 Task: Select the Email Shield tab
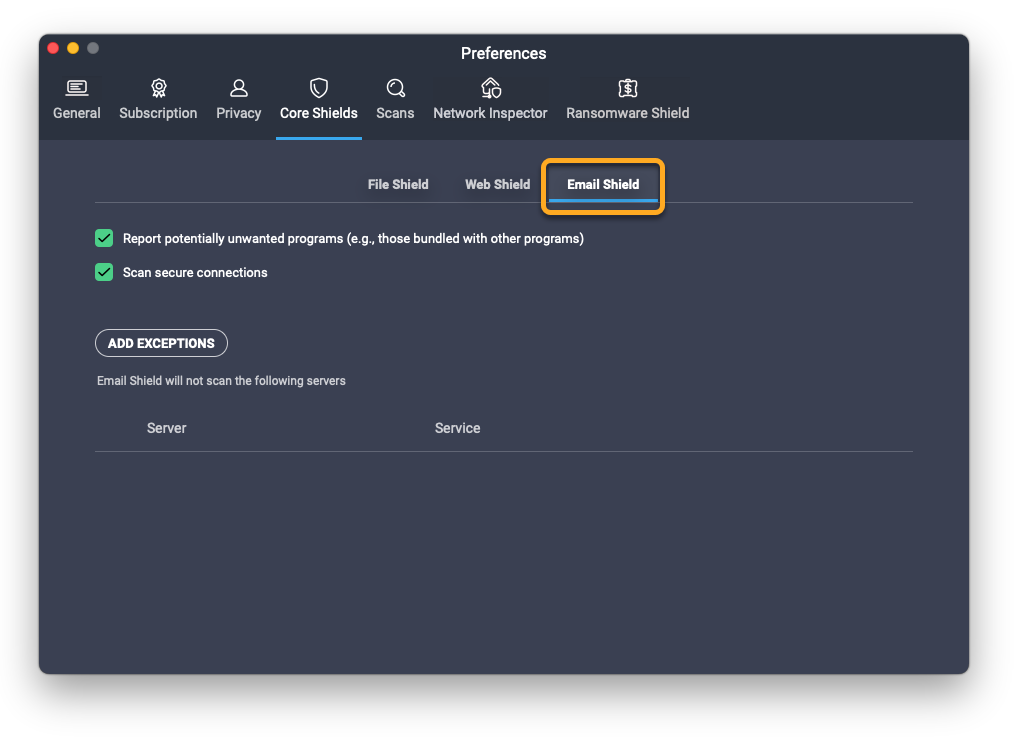pos(603,184)
